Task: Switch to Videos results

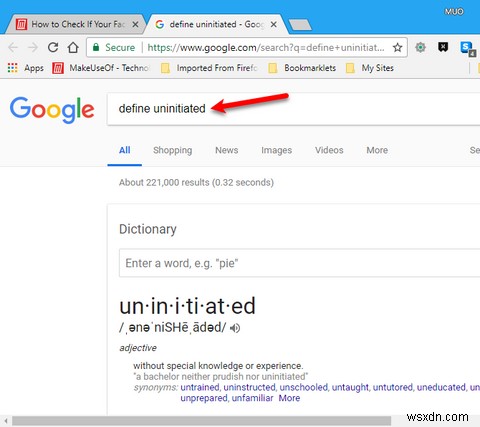Action: [329, 150]
